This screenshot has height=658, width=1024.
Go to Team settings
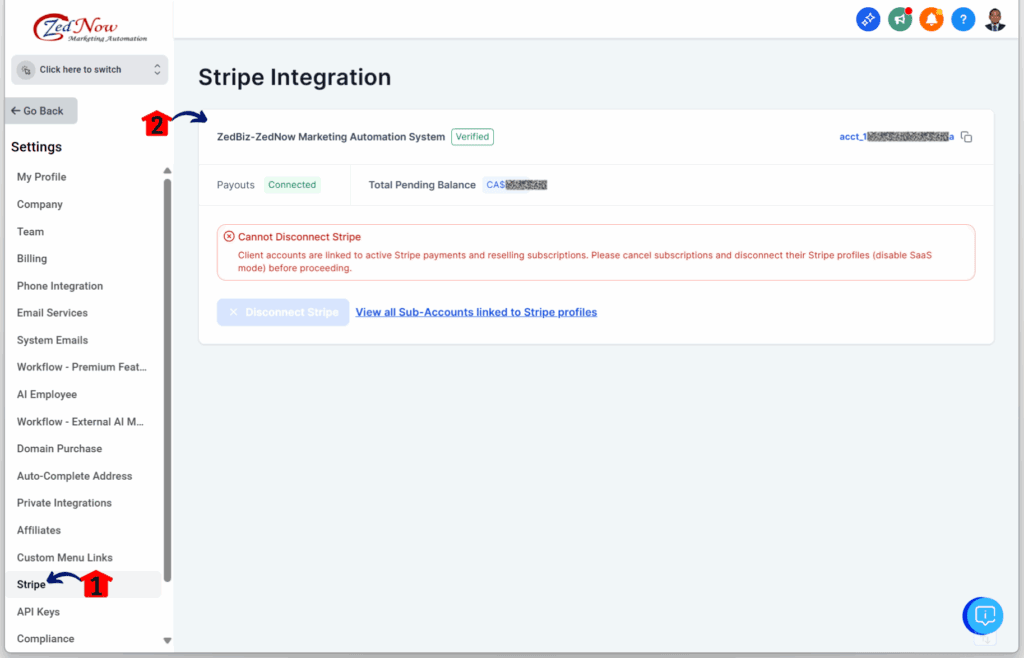(31, 232)
